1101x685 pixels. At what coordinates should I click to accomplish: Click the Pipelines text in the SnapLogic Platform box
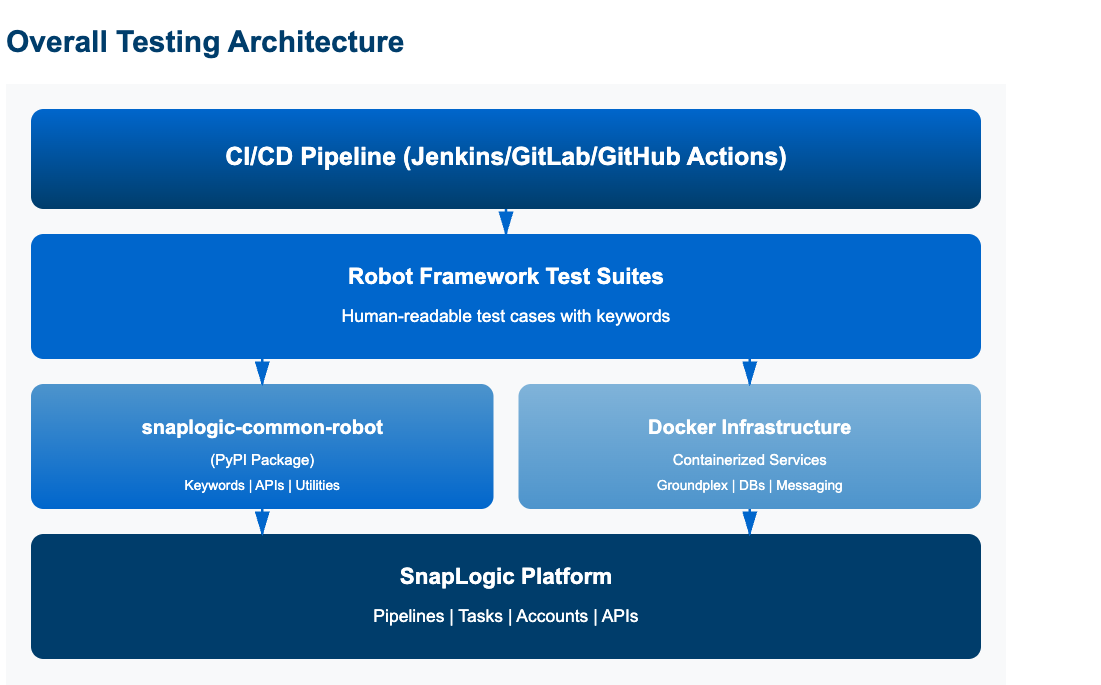pos(408,616)
